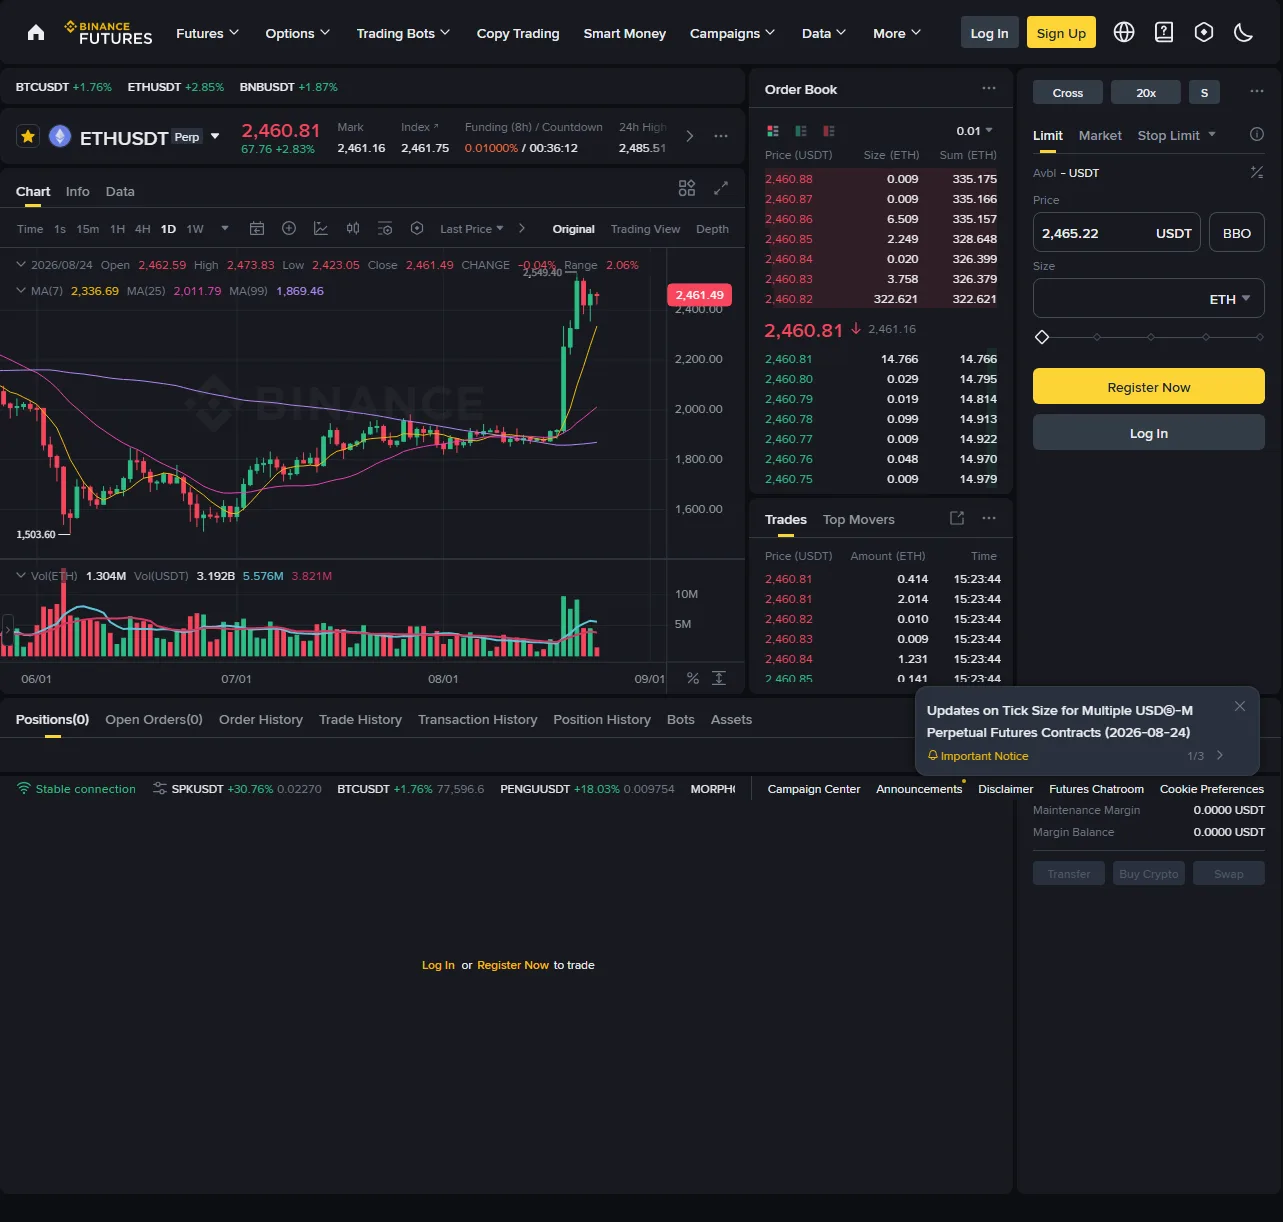Toggle the ETHUSDT favorite star
1283x1222 pixels.
(x=28, y=136)
